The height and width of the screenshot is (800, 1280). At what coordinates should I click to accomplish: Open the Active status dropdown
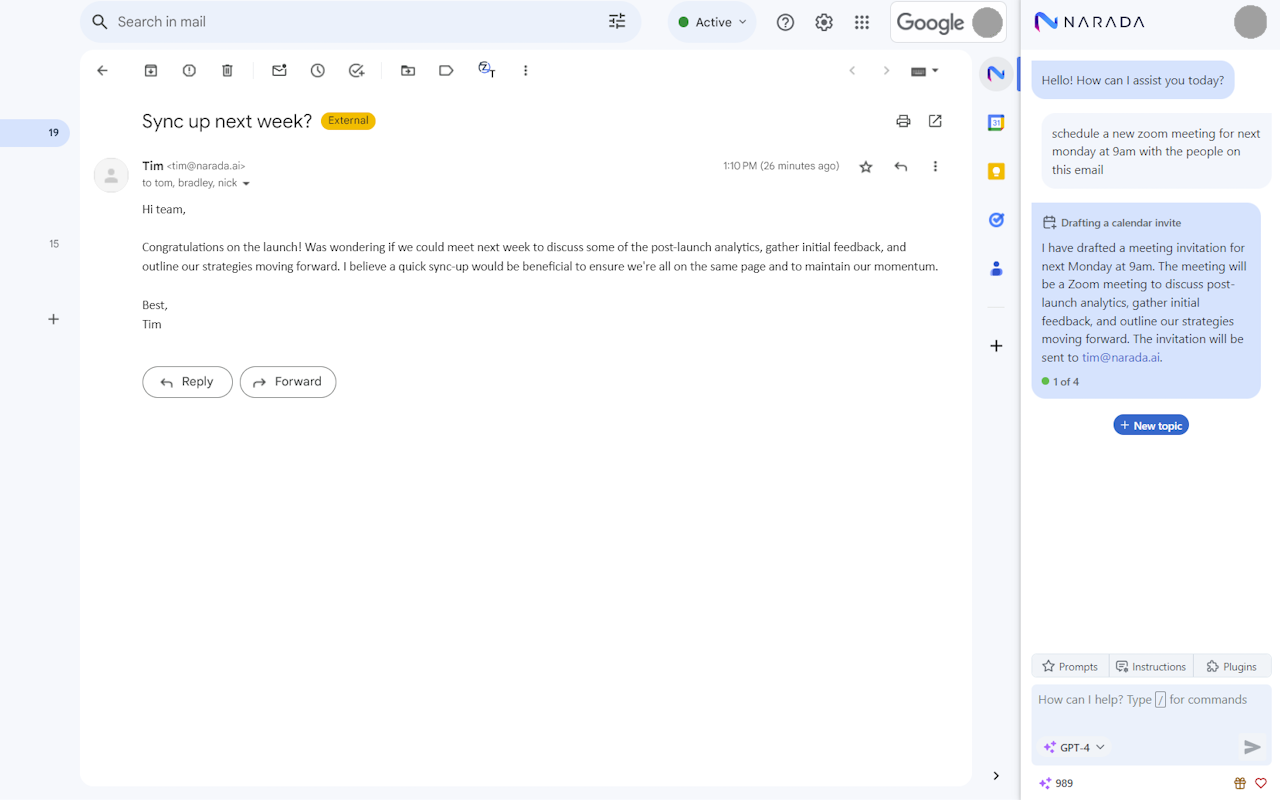(x=711, y=21)
